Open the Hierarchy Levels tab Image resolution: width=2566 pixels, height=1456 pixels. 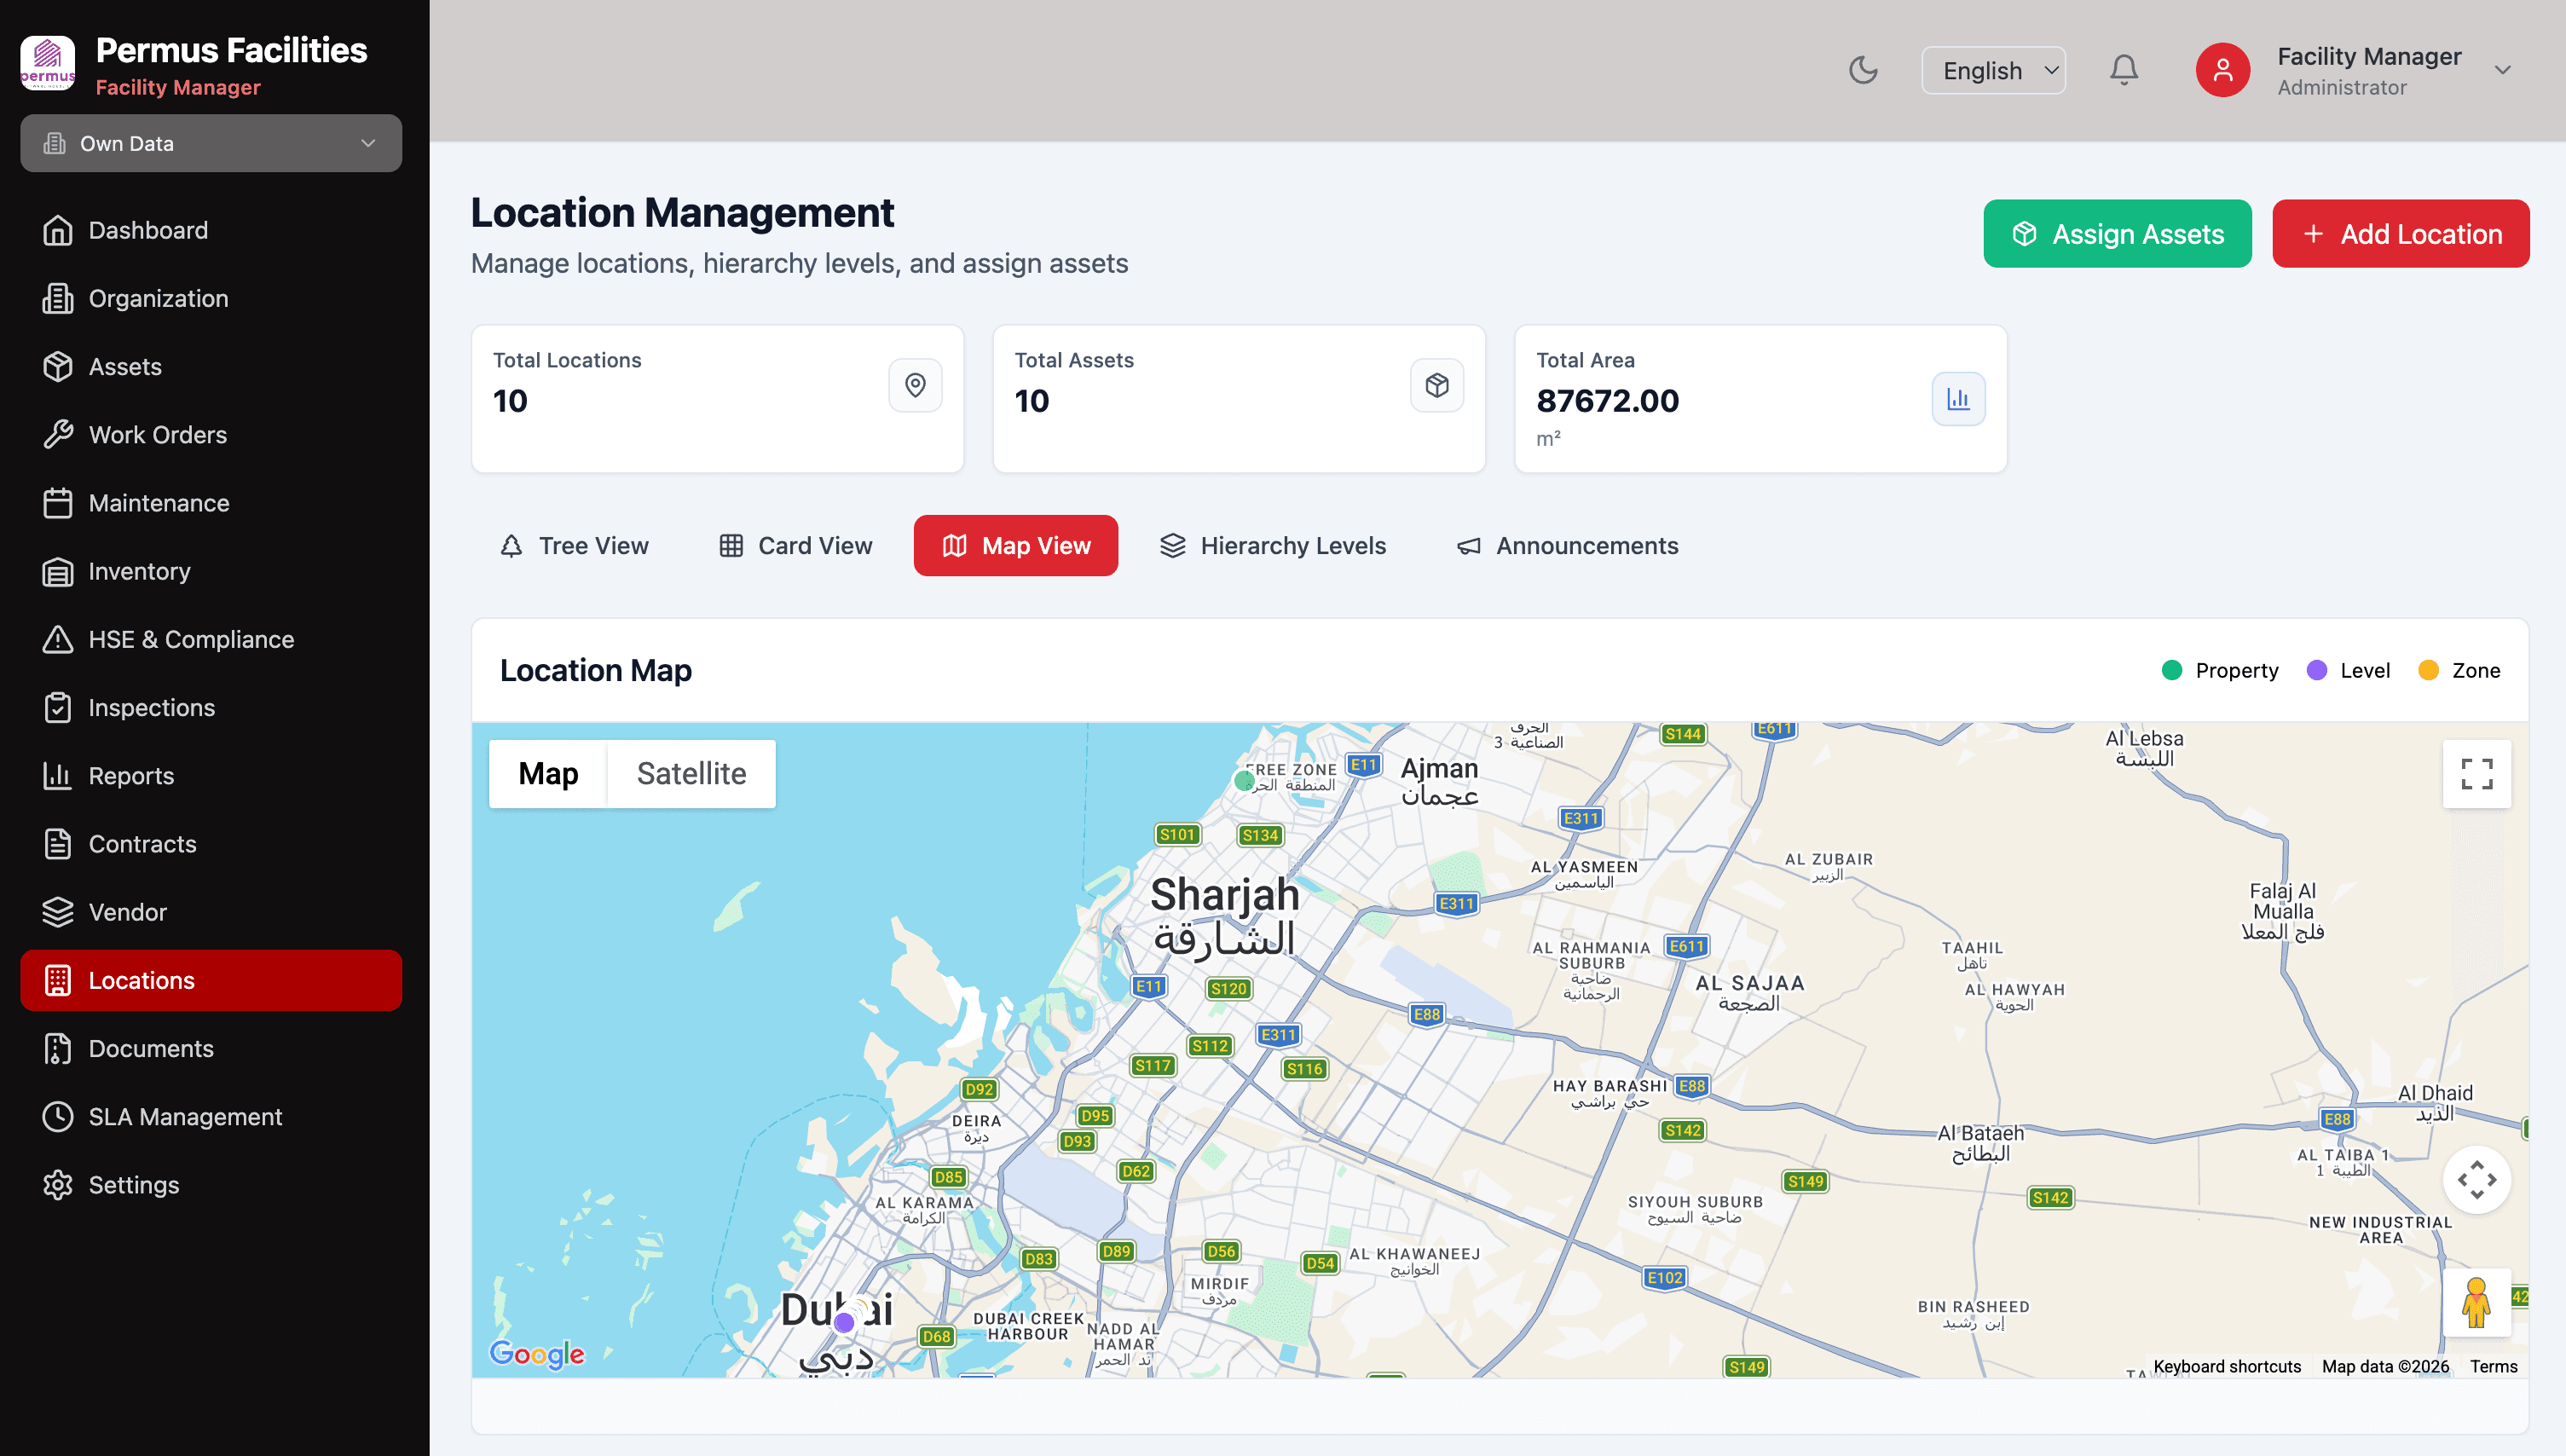coord(1273,545)
